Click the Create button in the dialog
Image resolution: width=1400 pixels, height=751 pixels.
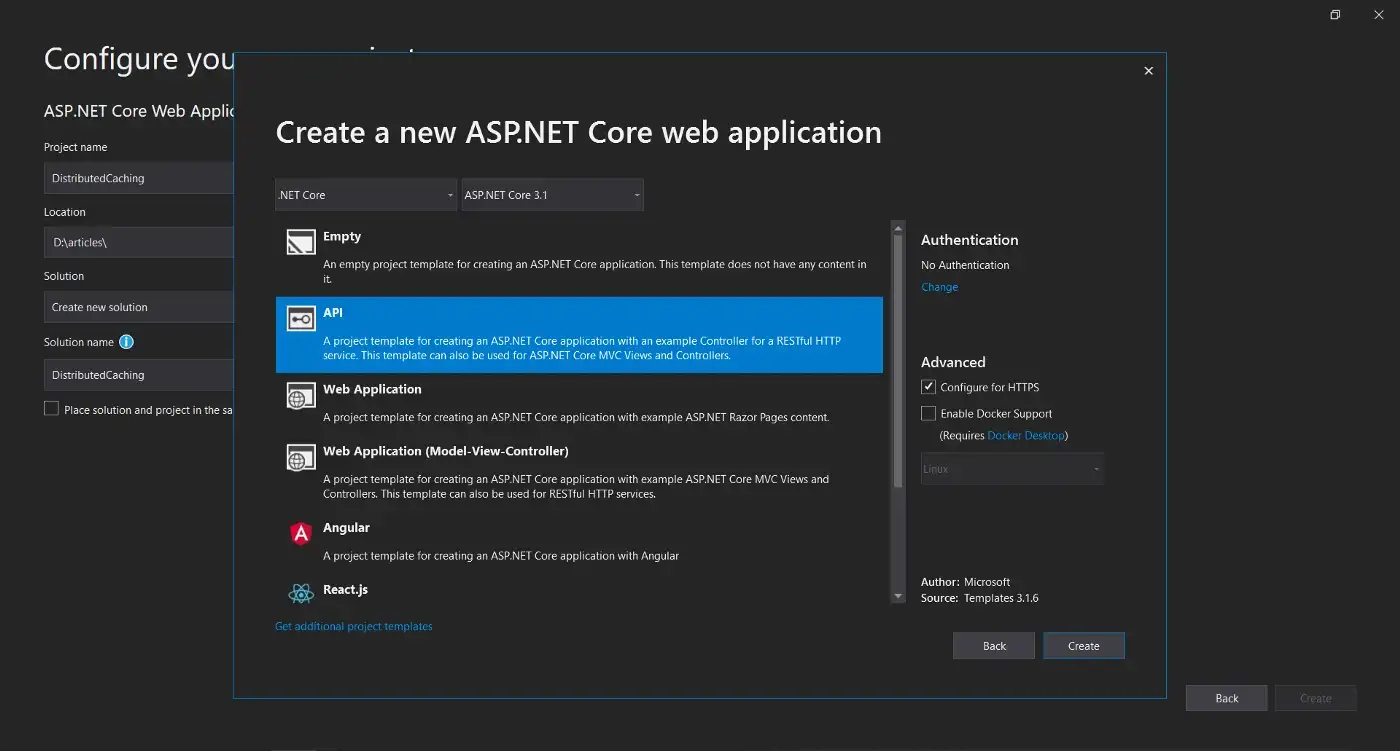1084,646
